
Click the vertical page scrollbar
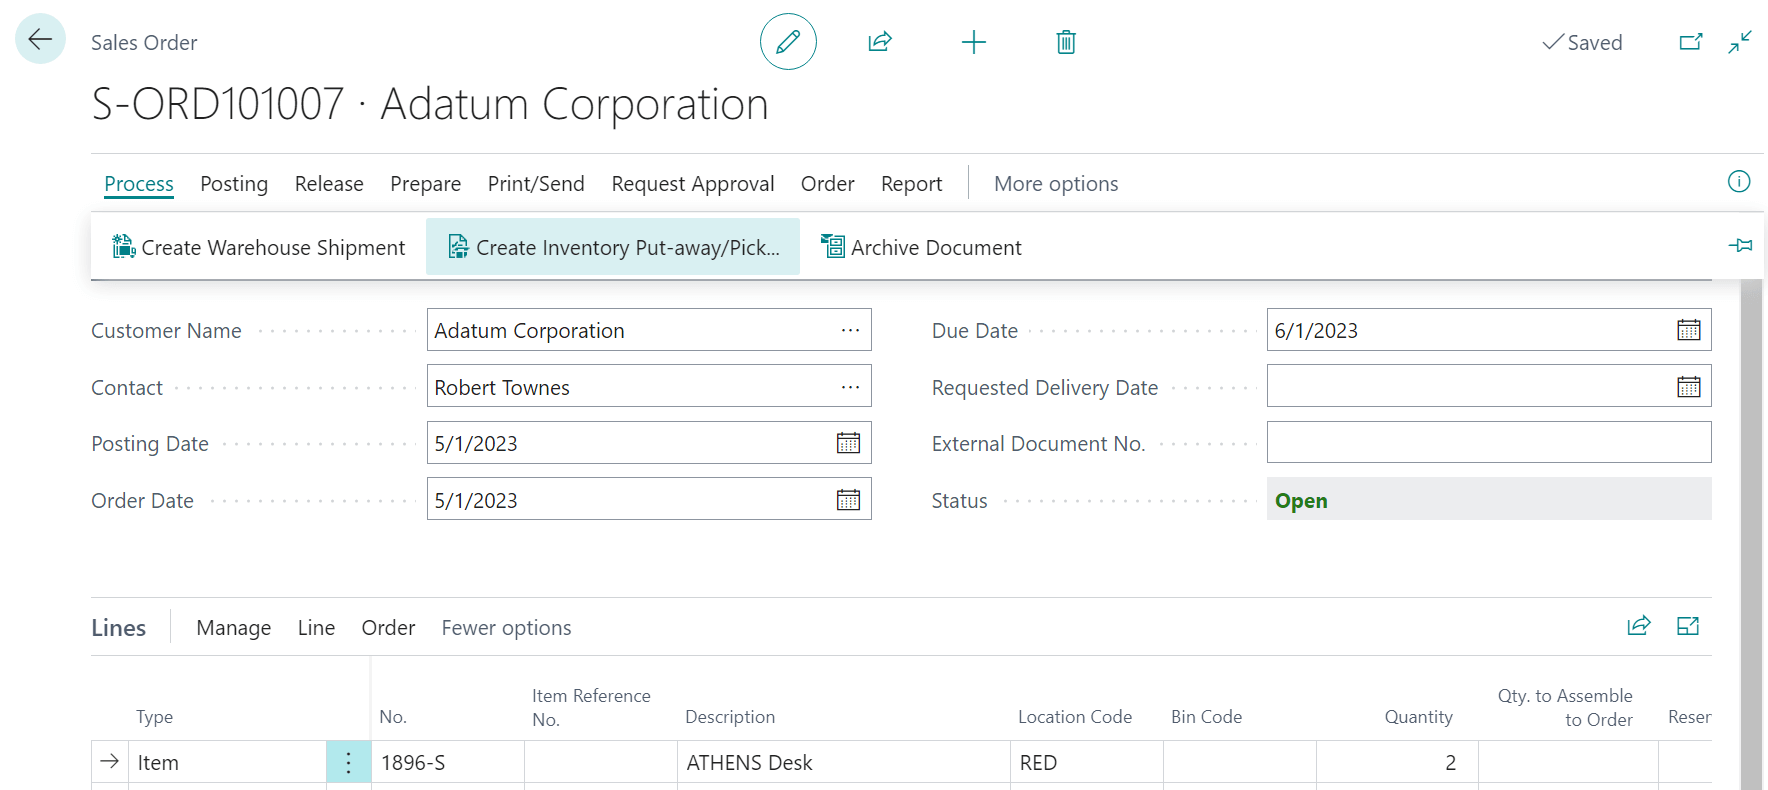(1751, 535)
